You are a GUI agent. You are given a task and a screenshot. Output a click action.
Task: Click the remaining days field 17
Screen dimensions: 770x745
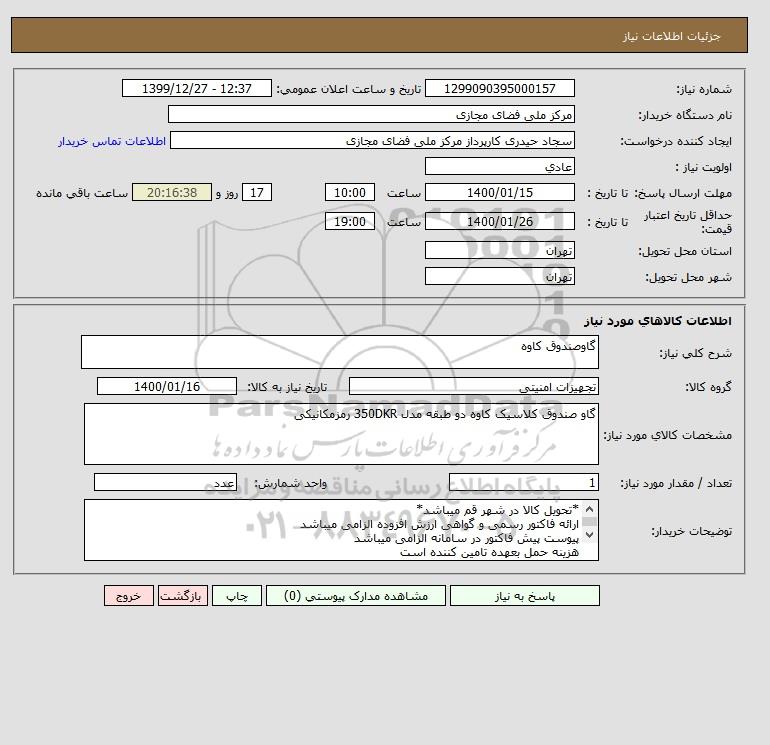click(x=257, y=193)
